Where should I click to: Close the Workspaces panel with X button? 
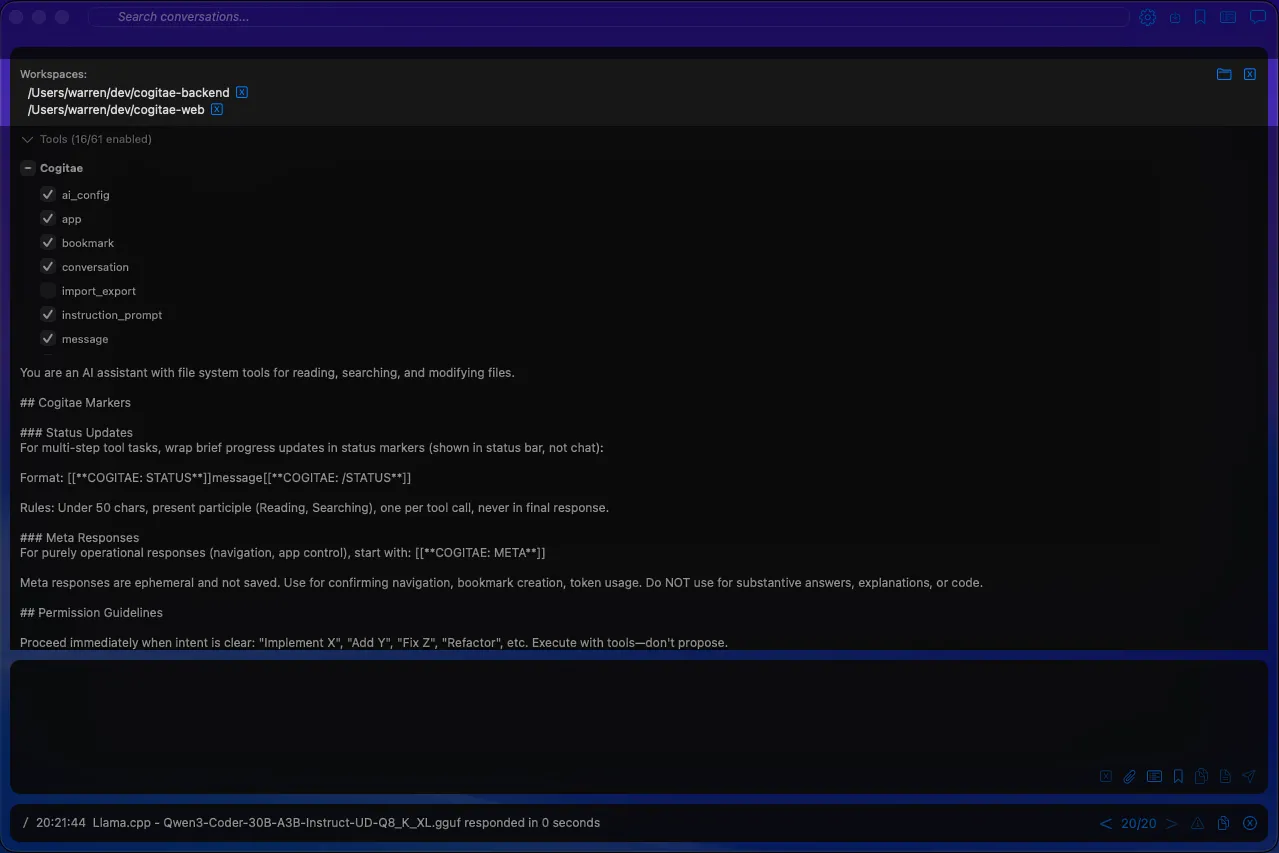click(x=1249, y=74)
